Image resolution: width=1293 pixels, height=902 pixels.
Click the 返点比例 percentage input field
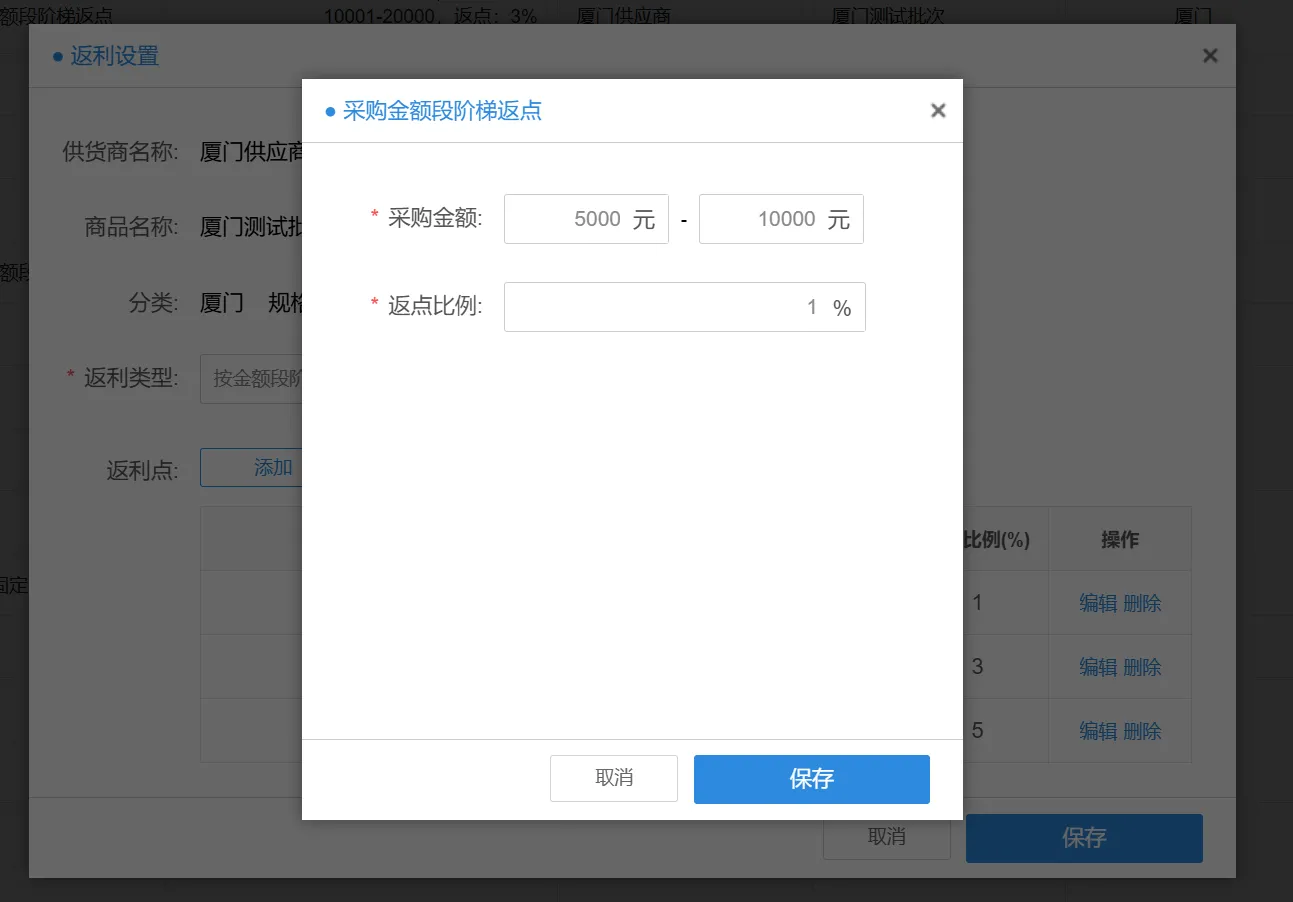point(684,307)
